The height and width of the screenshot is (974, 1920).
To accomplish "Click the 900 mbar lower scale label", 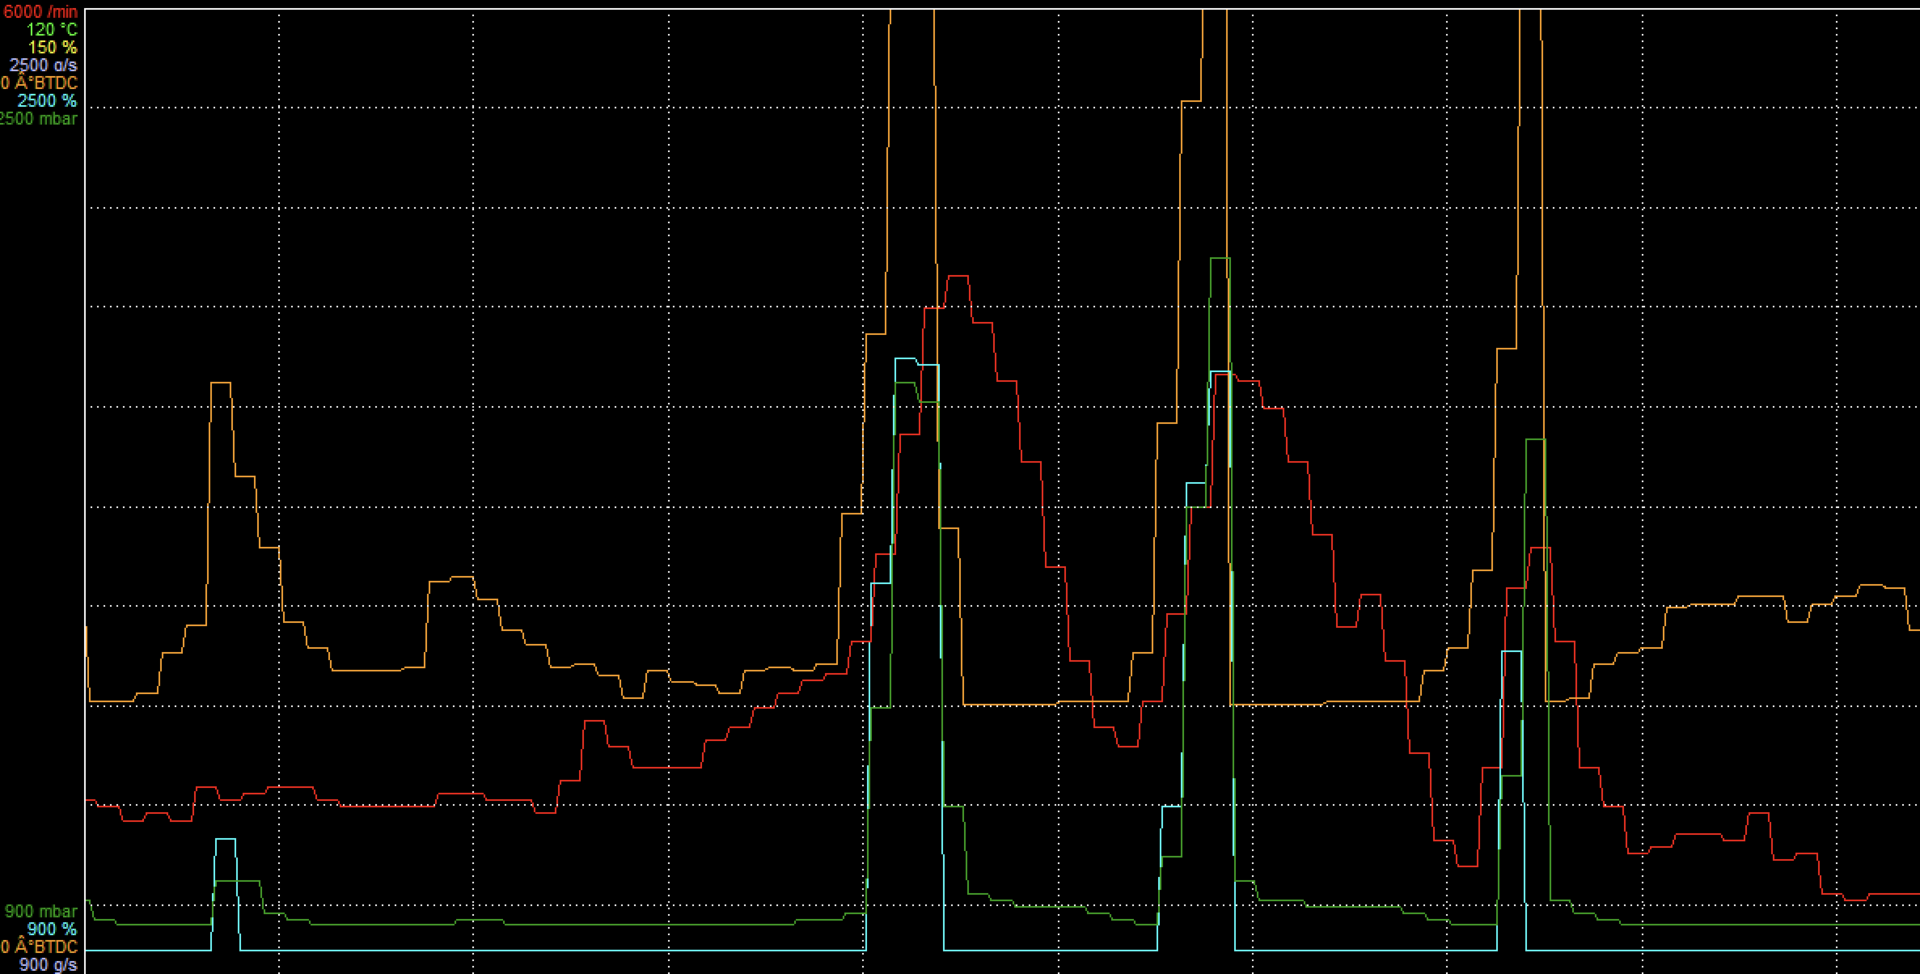I will pyautogui.click(x=40, y=911).
